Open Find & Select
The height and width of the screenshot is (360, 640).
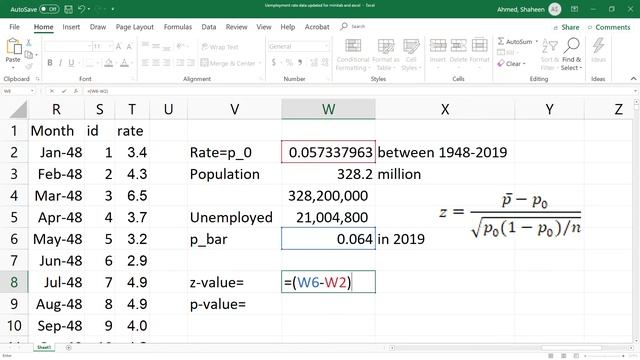click(571, 55)
